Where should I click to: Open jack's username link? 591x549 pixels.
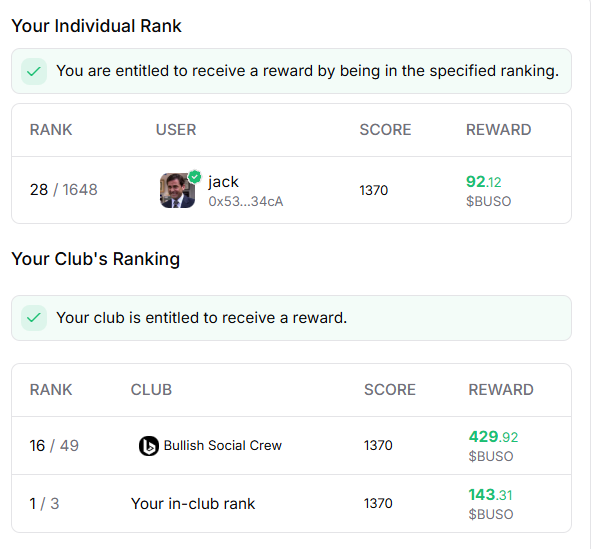click(224, 182)
